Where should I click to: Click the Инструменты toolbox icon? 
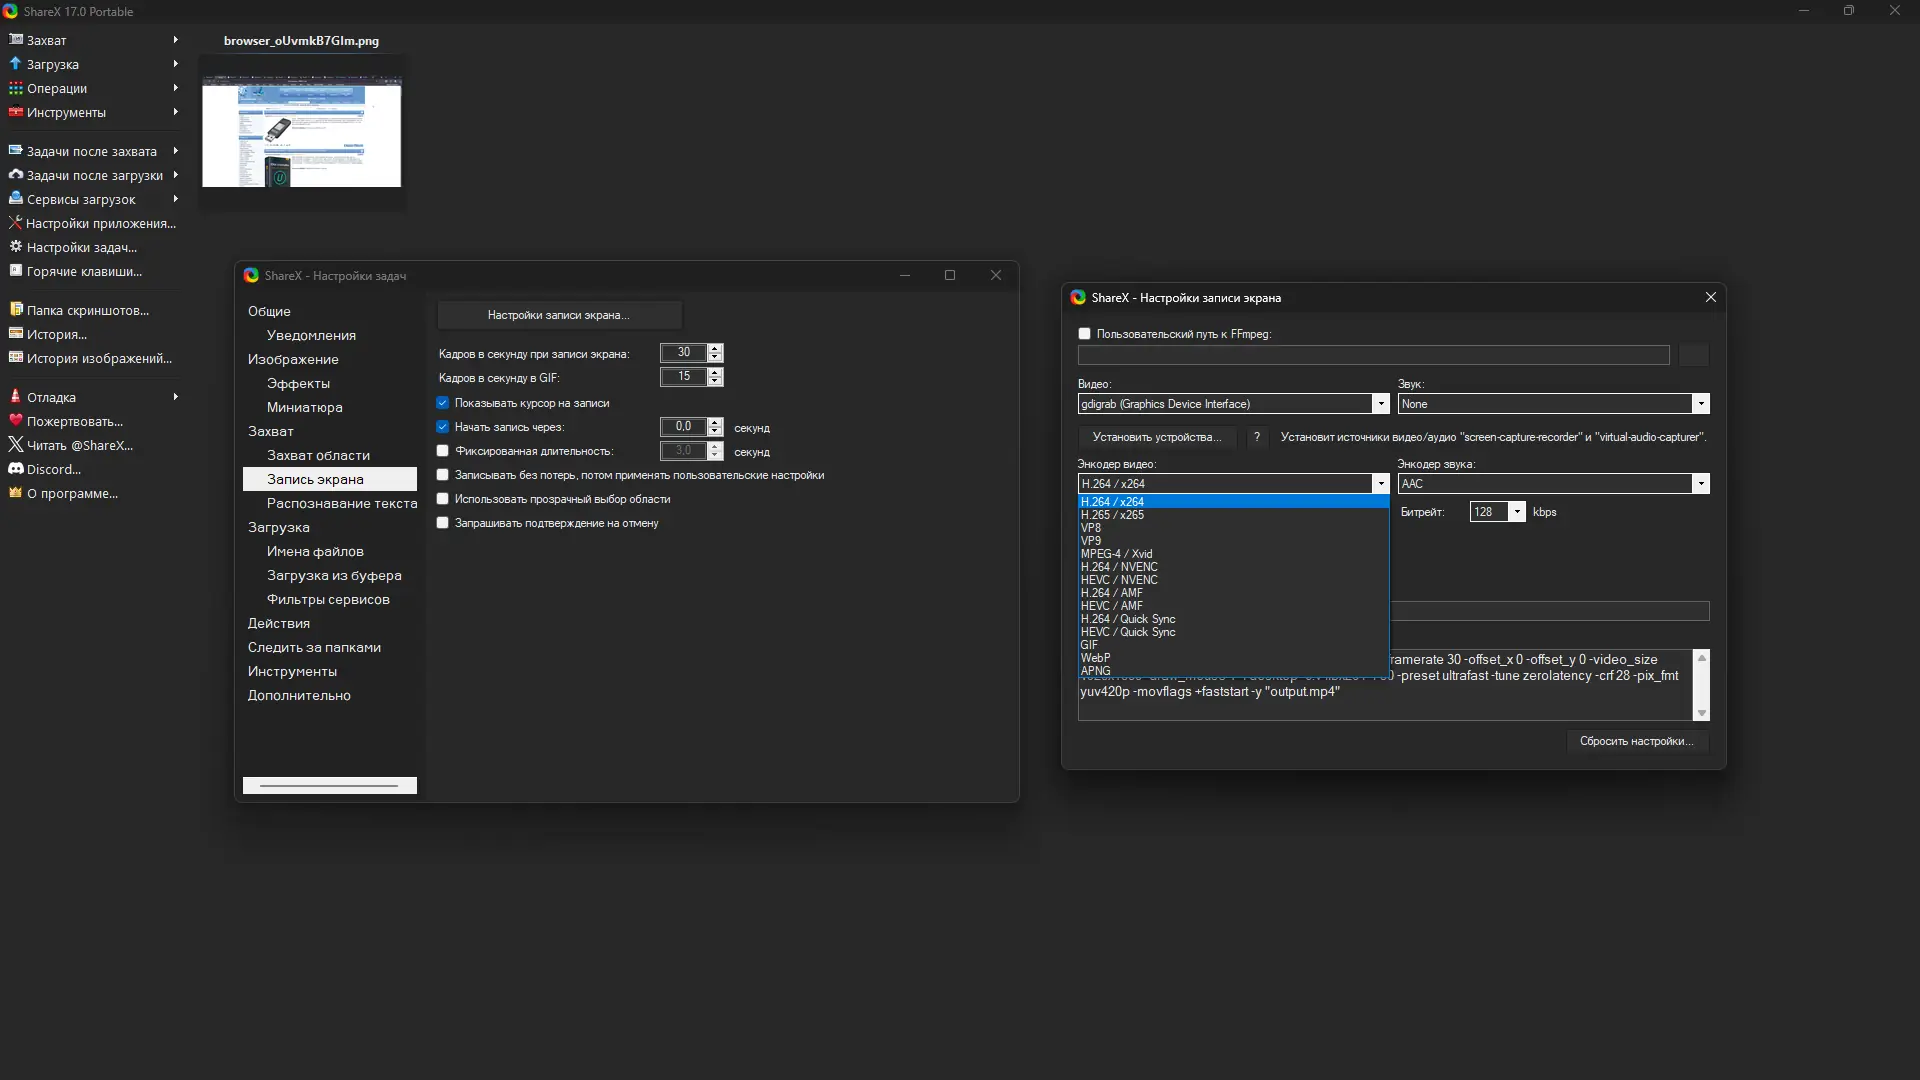[15, 112]
